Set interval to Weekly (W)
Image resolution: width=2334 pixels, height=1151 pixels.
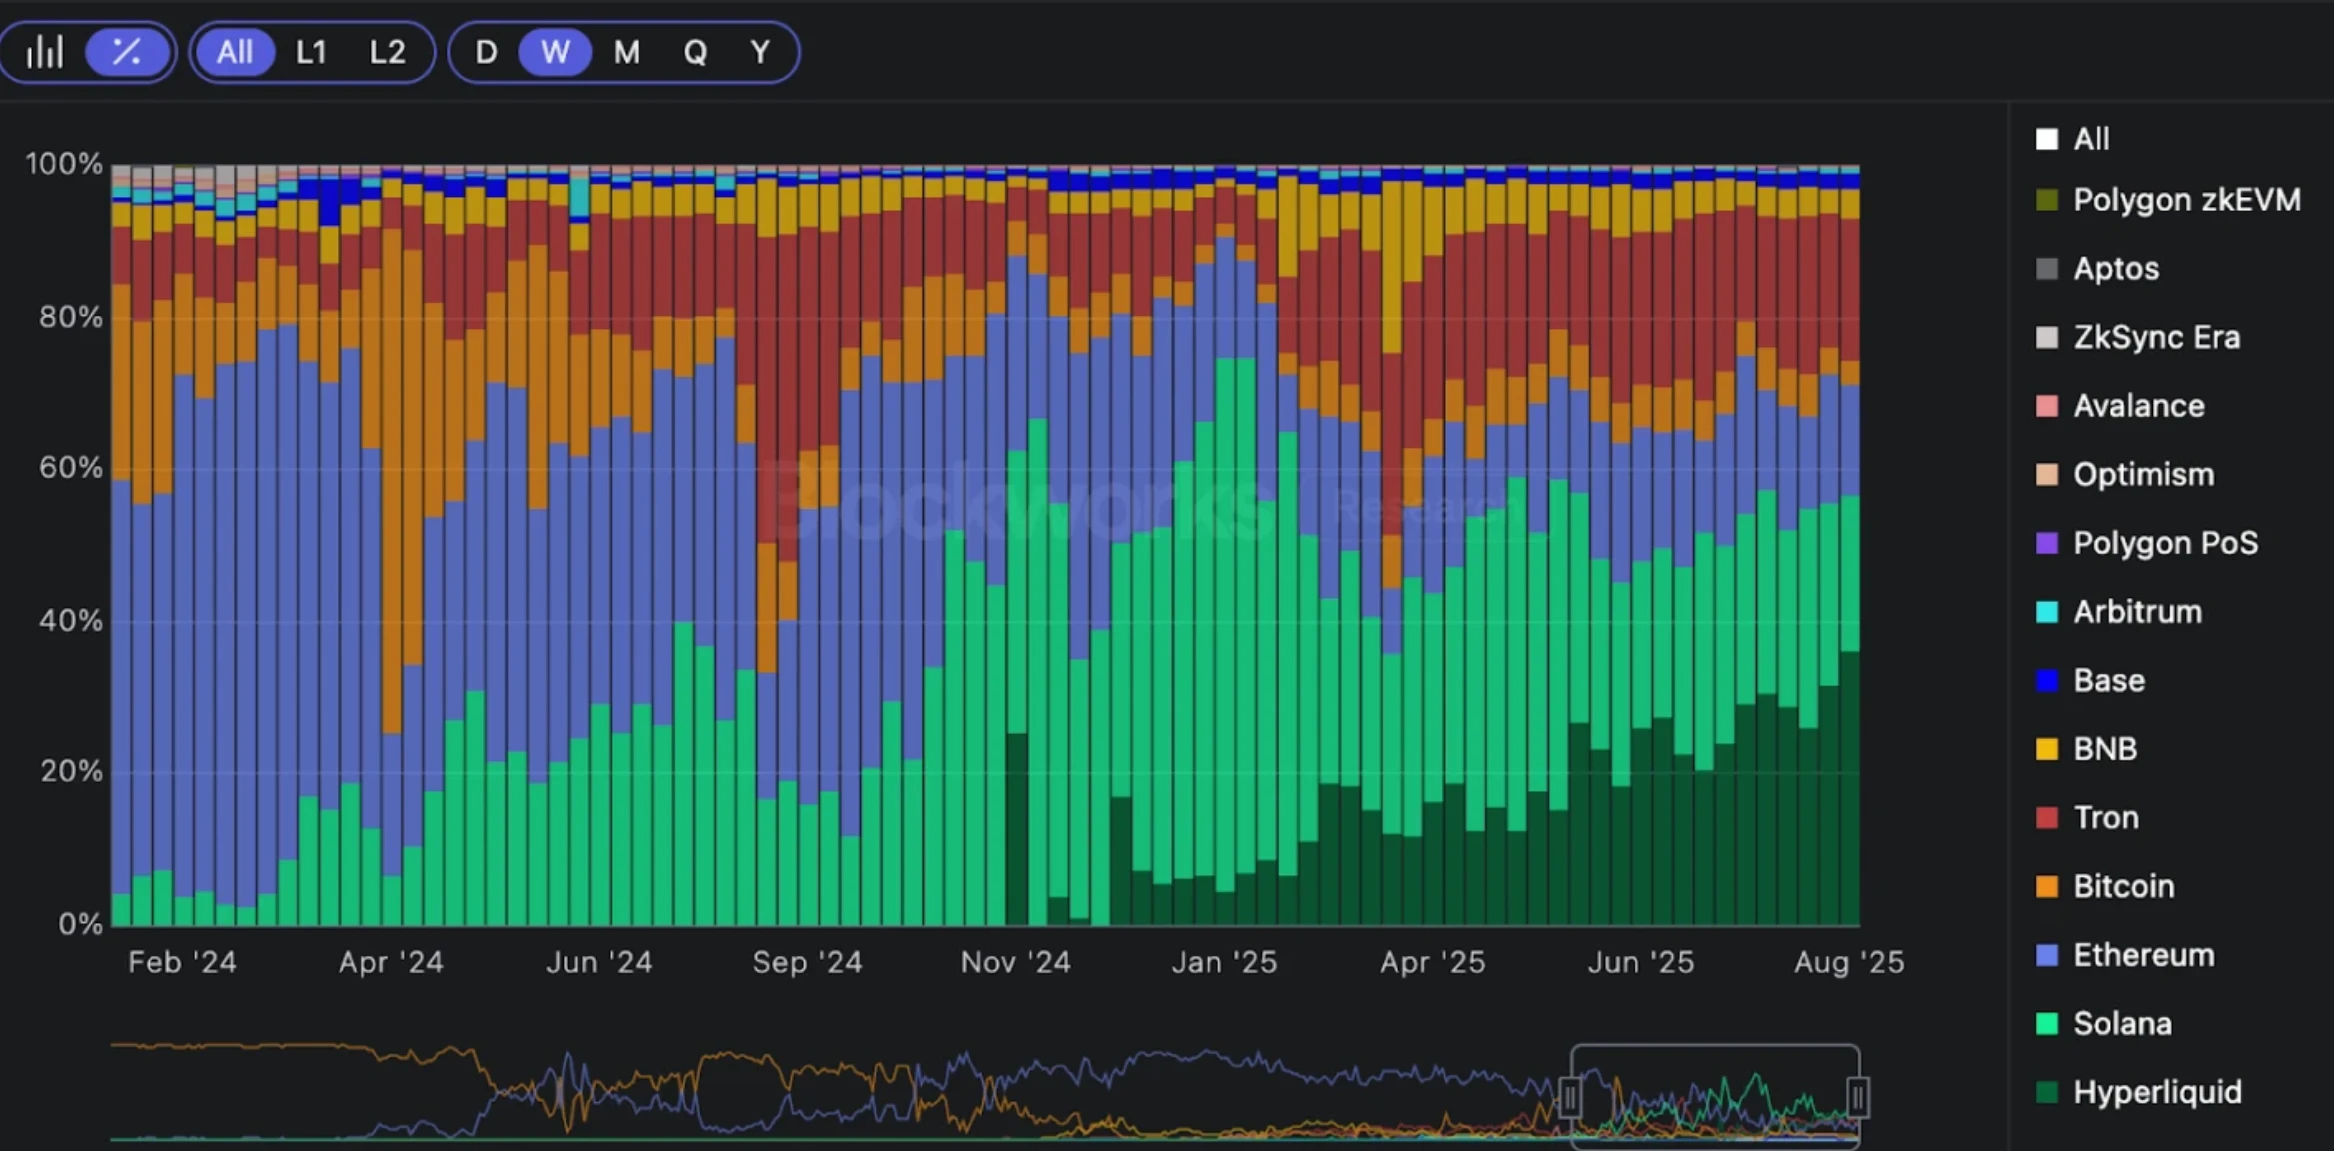(x=555, y=52)
